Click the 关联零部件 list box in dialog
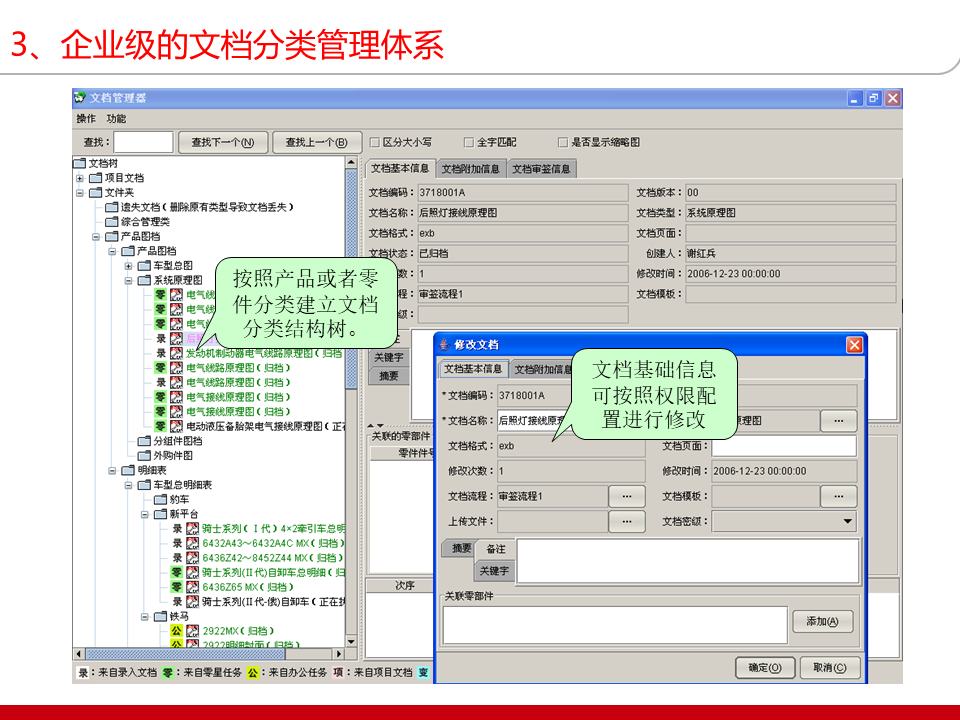Screen dimensions: 960x720 coord(615,625)
